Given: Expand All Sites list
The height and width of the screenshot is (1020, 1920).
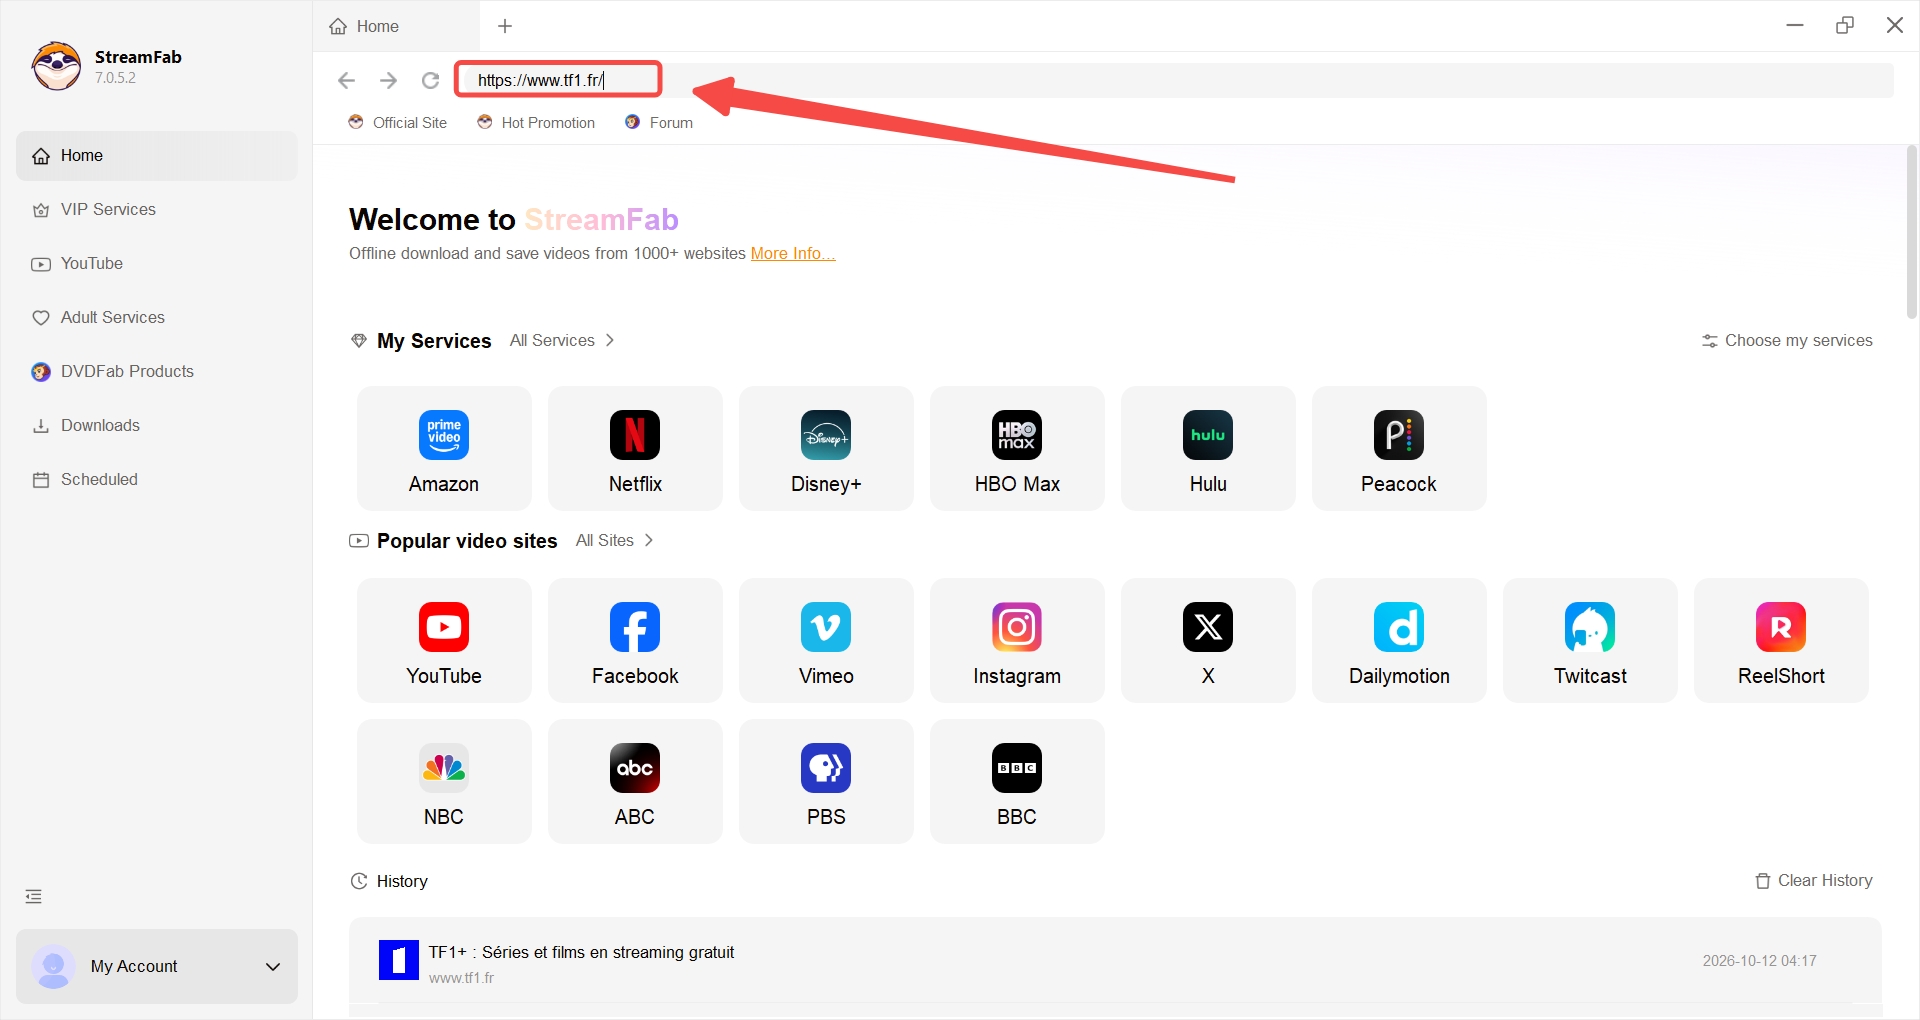Looking at the screenshot, I should (x=615, y=540).
